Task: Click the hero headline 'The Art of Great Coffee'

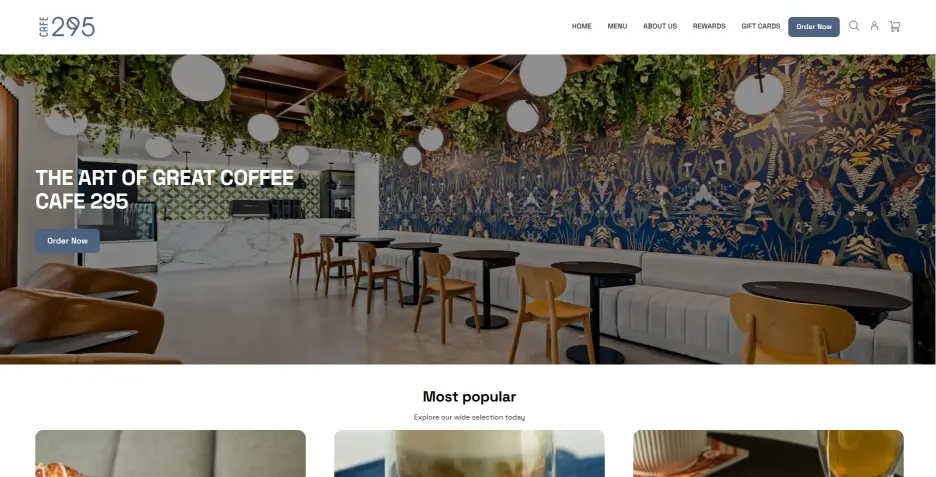Action: [165, 178]
